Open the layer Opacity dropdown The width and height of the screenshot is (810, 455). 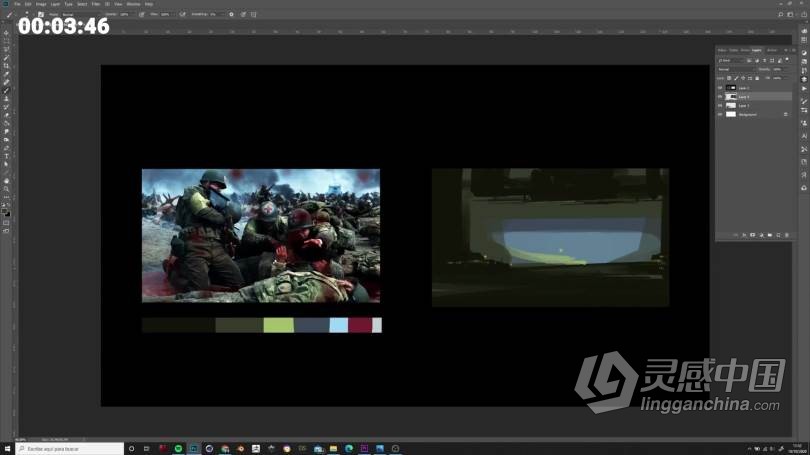[x=778, y=69]
